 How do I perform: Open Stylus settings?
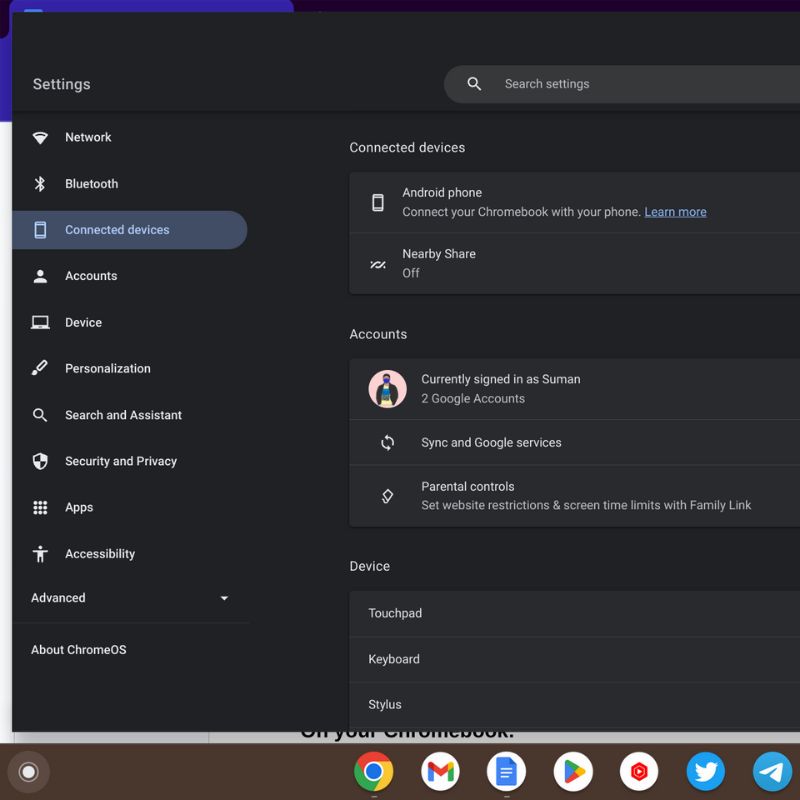click(x=574, y=705)
